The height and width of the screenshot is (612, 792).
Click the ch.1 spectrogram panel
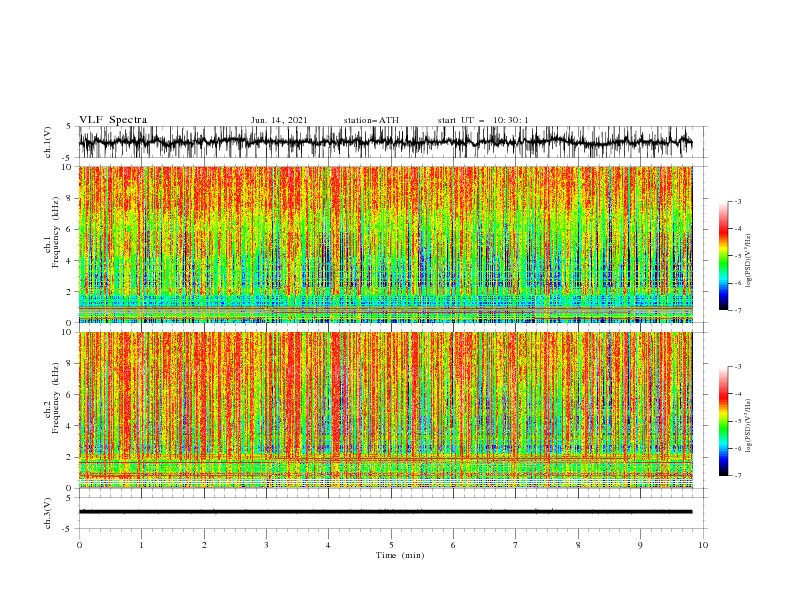[386, 244]
